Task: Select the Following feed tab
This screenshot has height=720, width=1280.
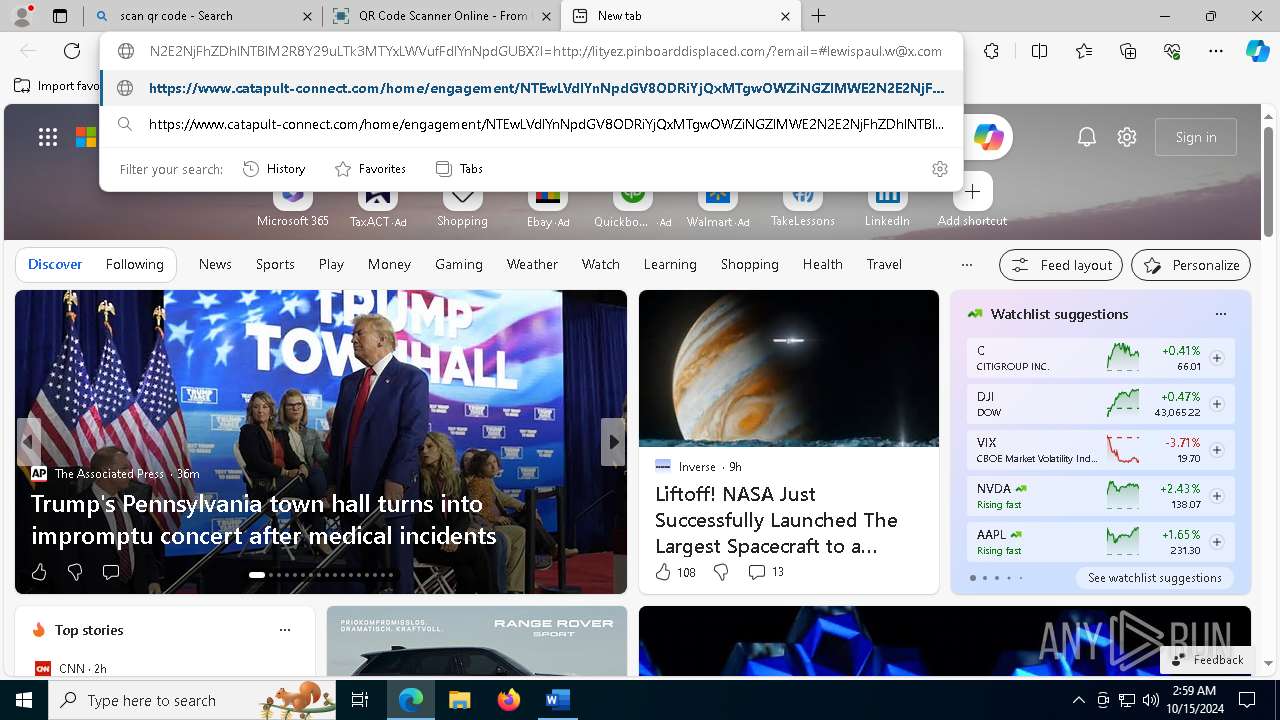Action: 135,265
